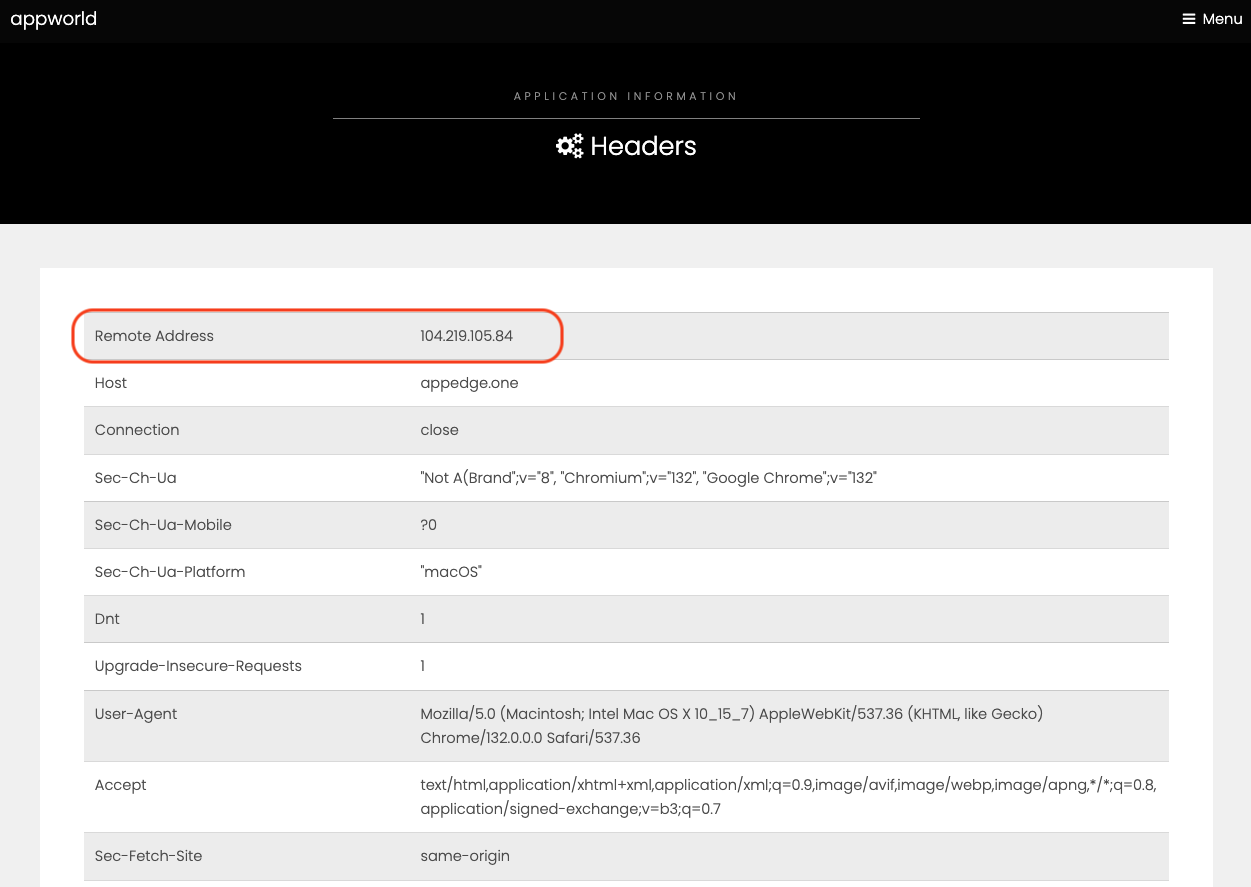Click the Application Information subtitle

pyautogui.click(x=626, y=96)
